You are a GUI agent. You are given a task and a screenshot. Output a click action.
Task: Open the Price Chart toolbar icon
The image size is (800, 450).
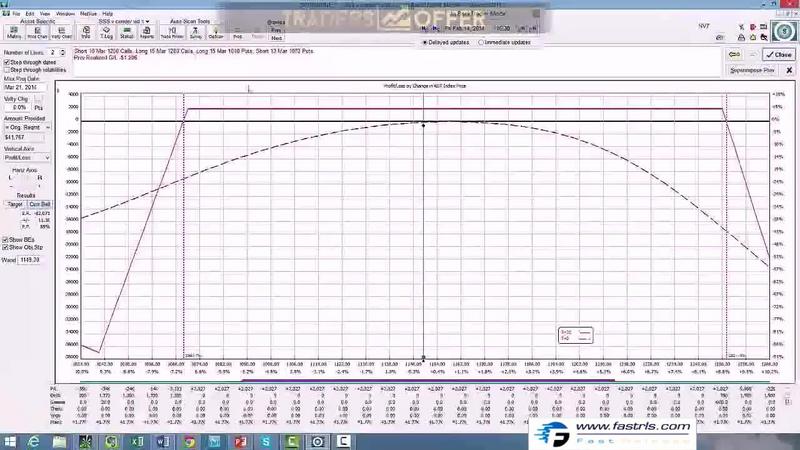[x=37, y=33]
